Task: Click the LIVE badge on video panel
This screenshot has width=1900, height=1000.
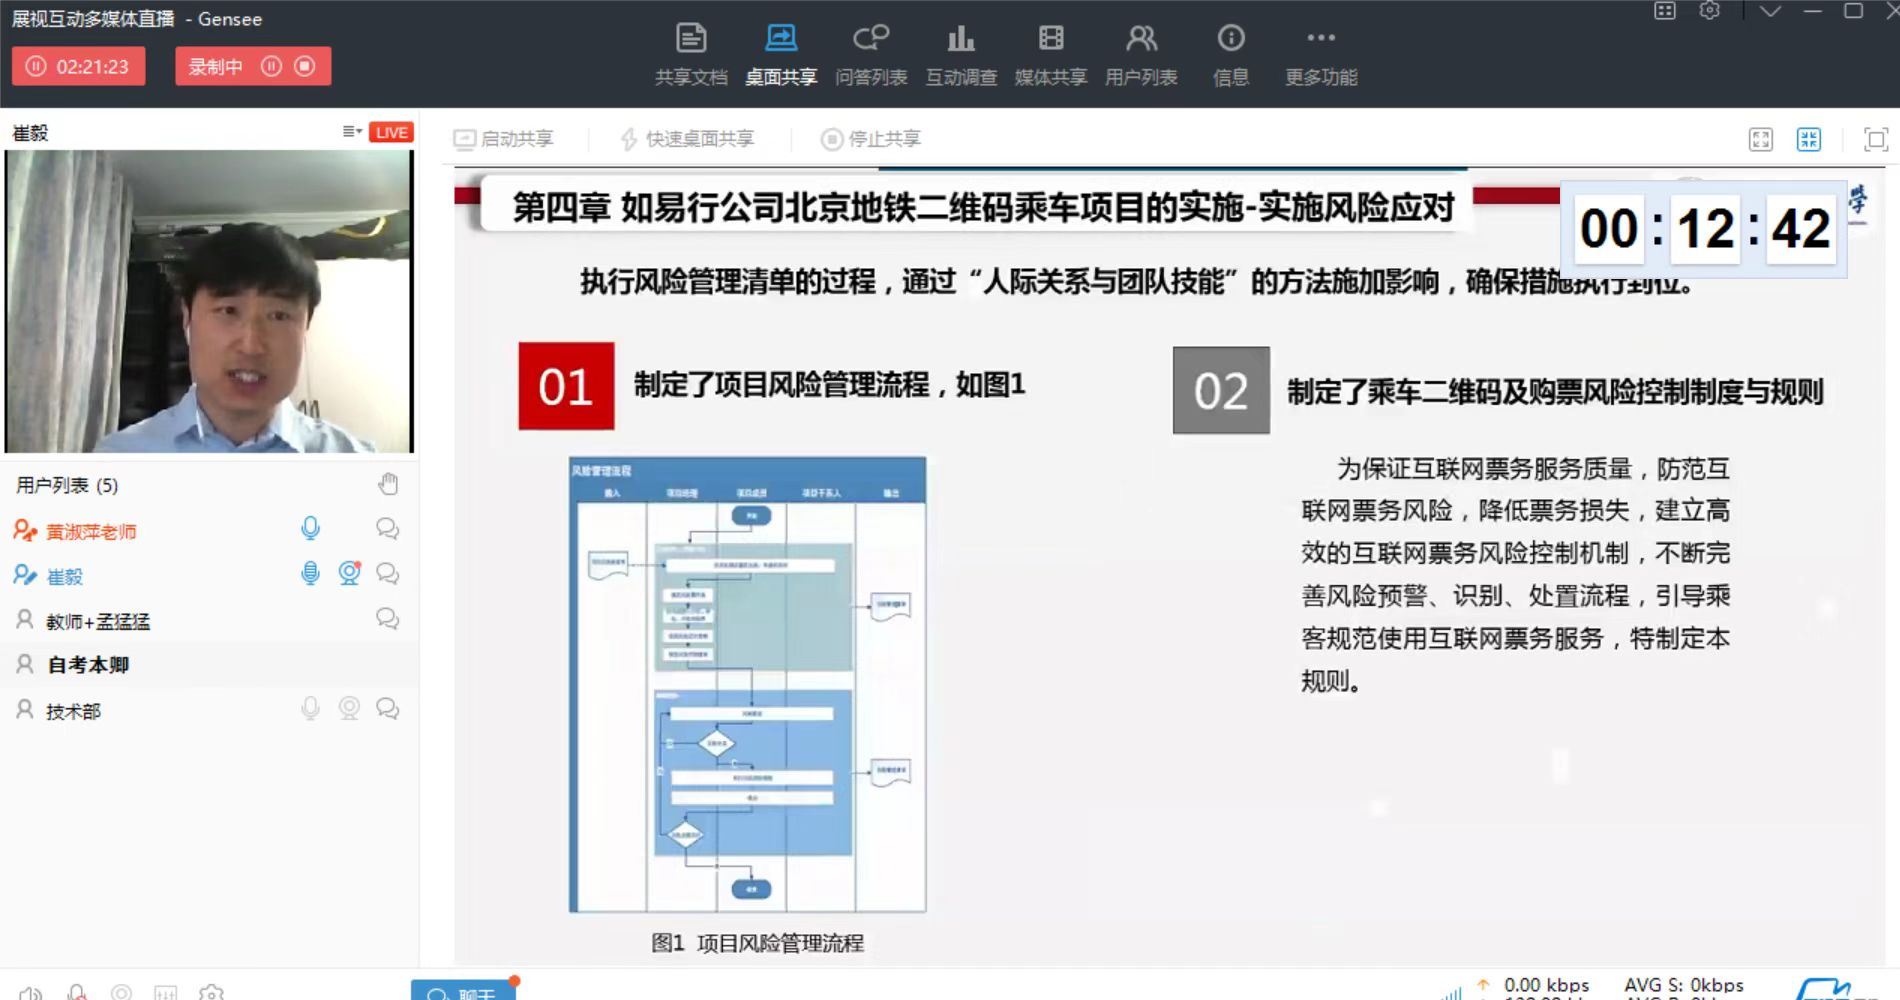Action: (391, 132)
